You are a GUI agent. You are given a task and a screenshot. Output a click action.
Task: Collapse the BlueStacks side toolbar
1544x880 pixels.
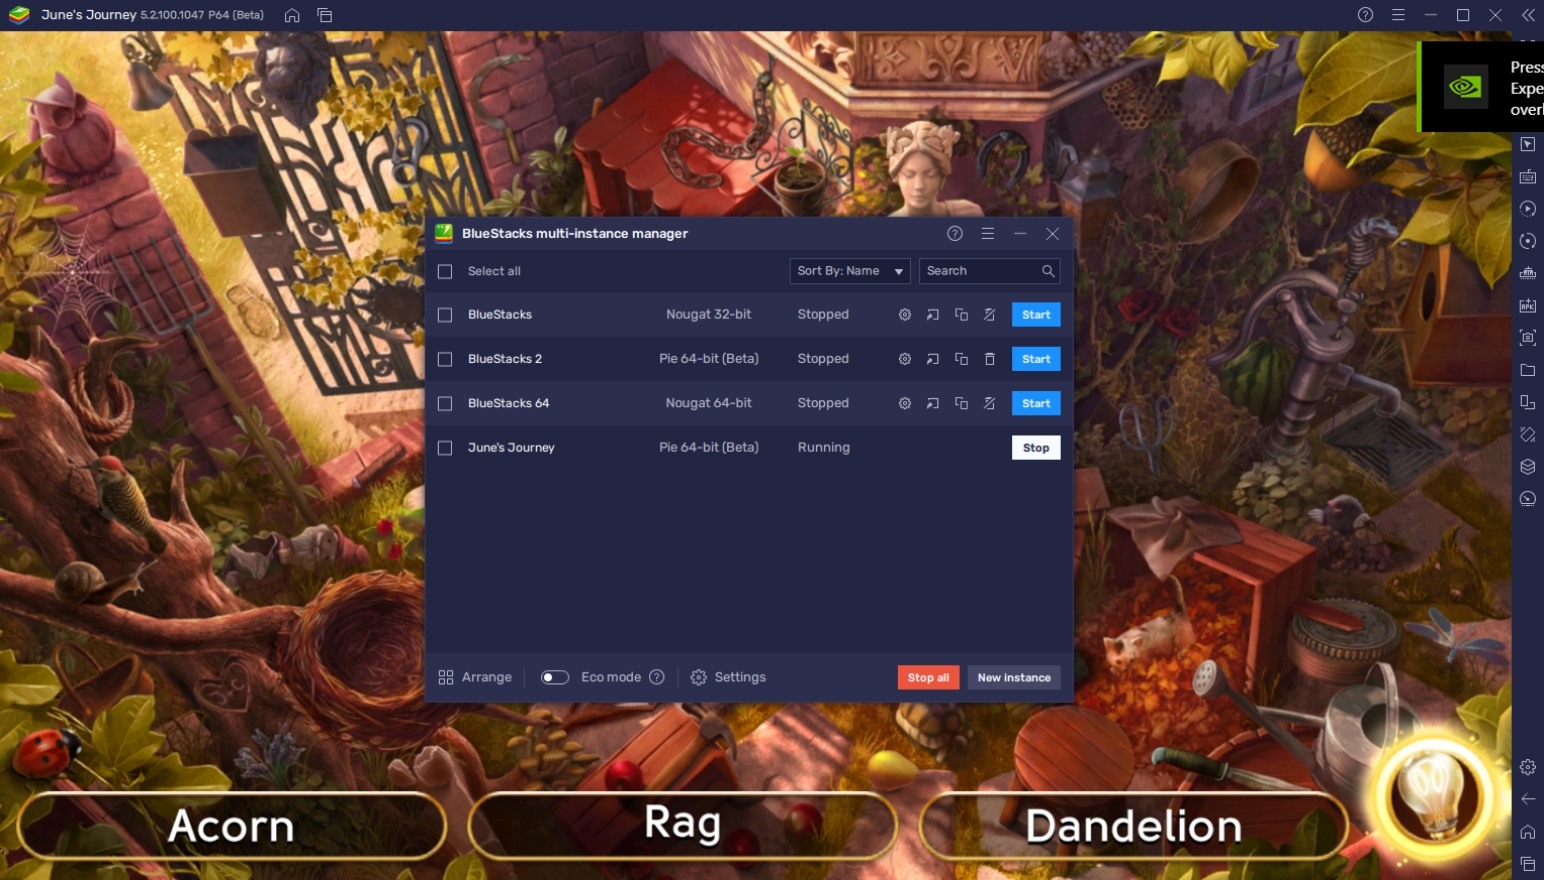(x=1528, y=15)
